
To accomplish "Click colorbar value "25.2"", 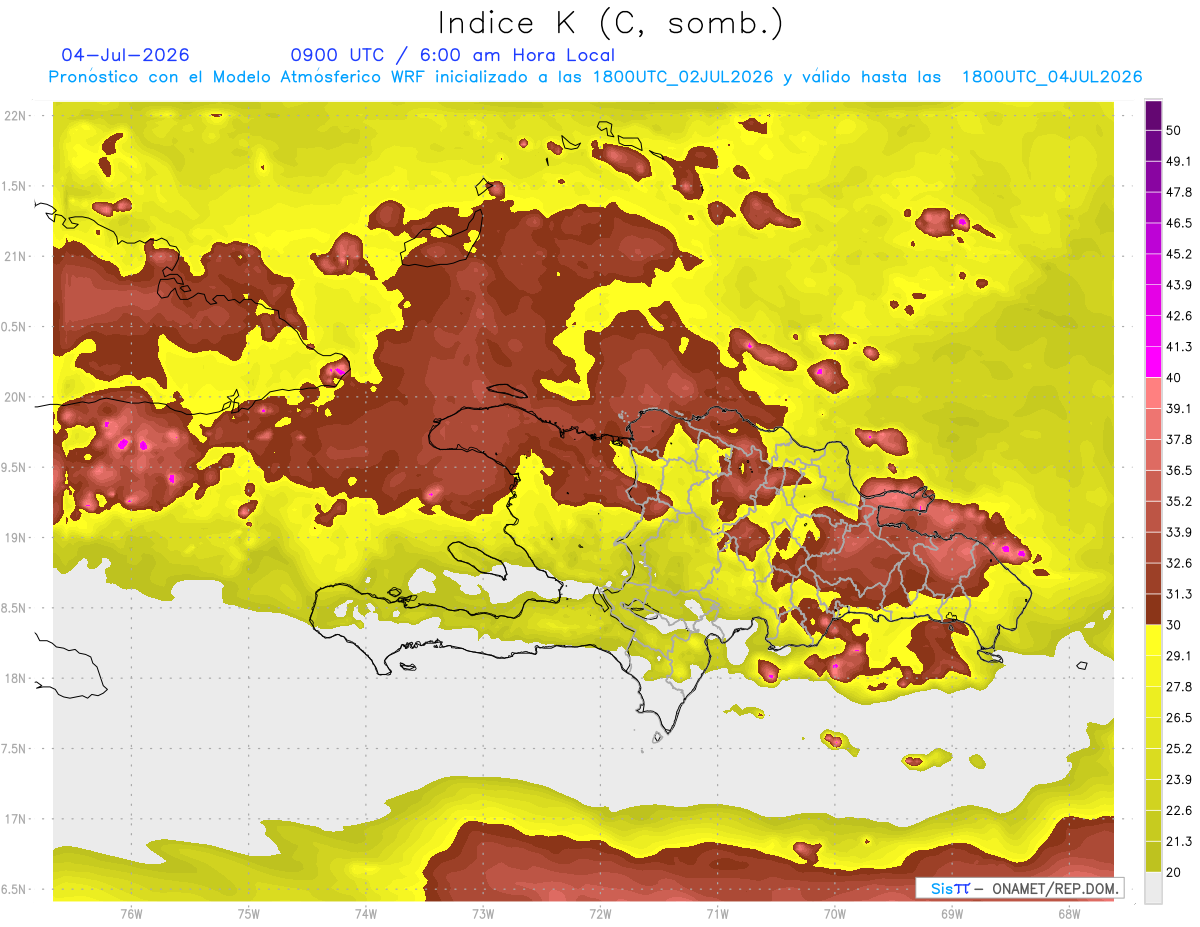I will tap(1178, 749).
